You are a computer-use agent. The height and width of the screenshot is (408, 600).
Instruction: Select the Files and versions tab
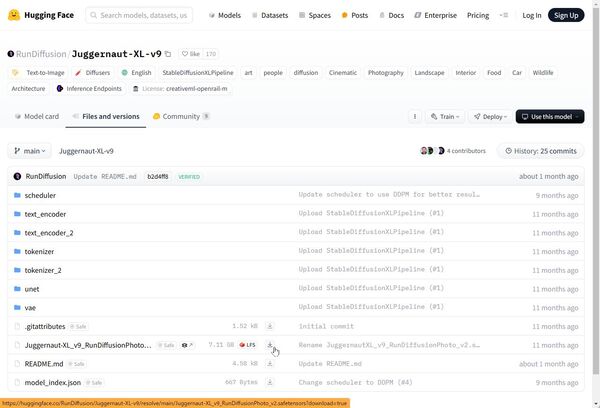tap(106, 116)
